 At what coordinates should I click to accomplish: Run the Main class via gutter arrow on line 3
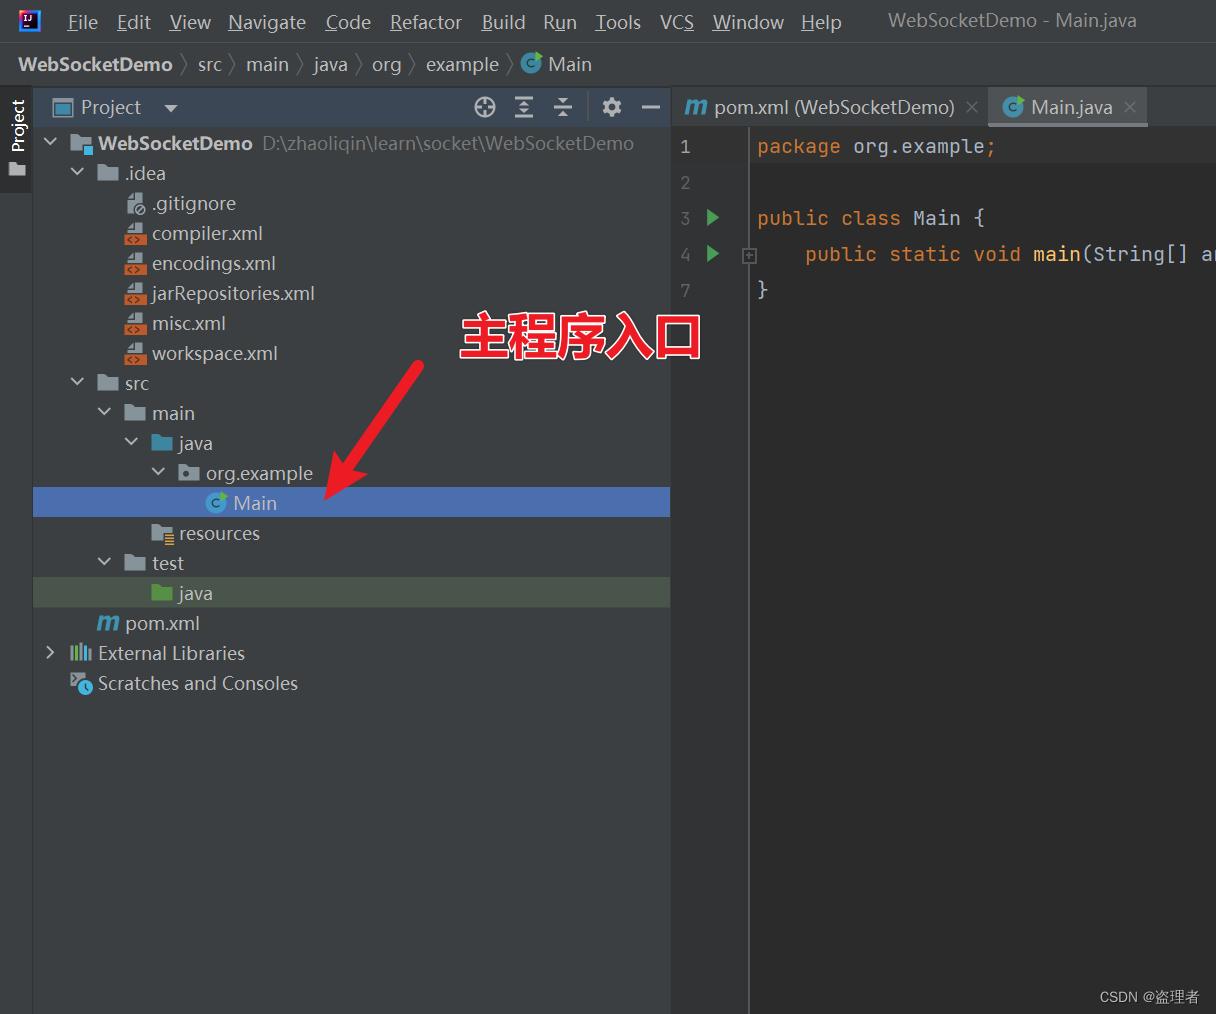[x=713, y=217]
